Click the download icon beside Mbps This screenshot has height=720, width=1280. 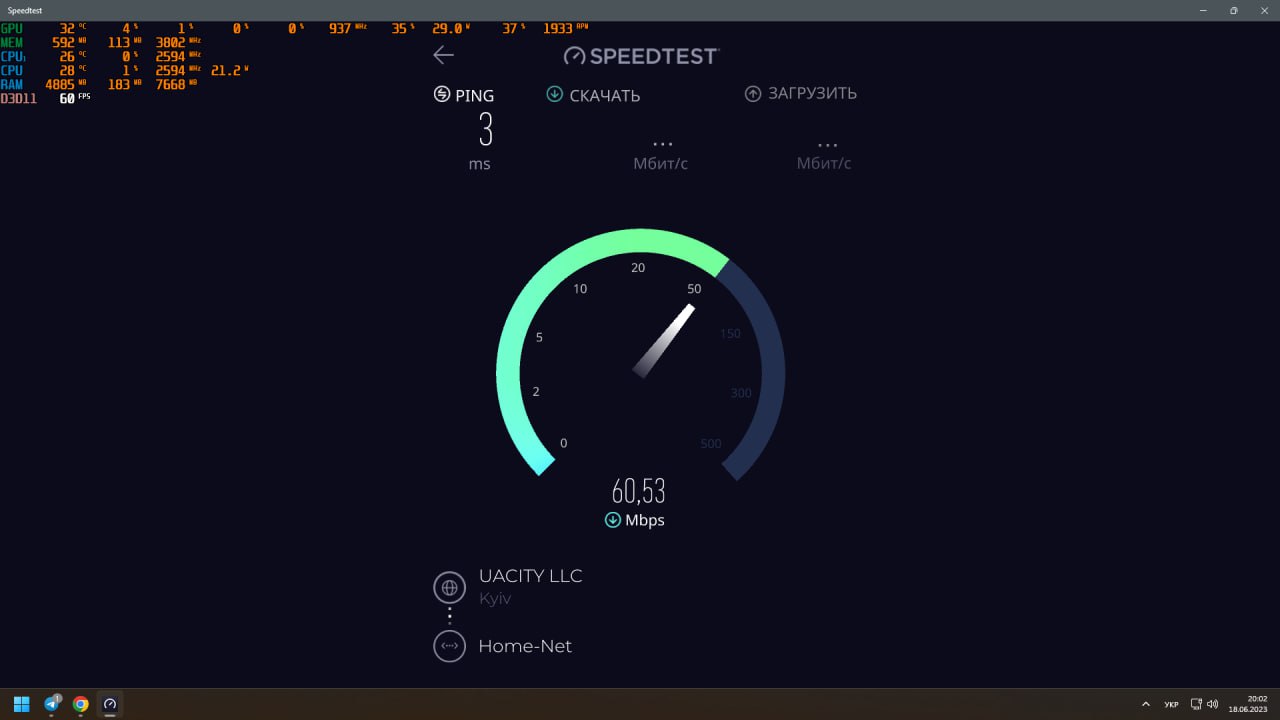coord(612,520)
